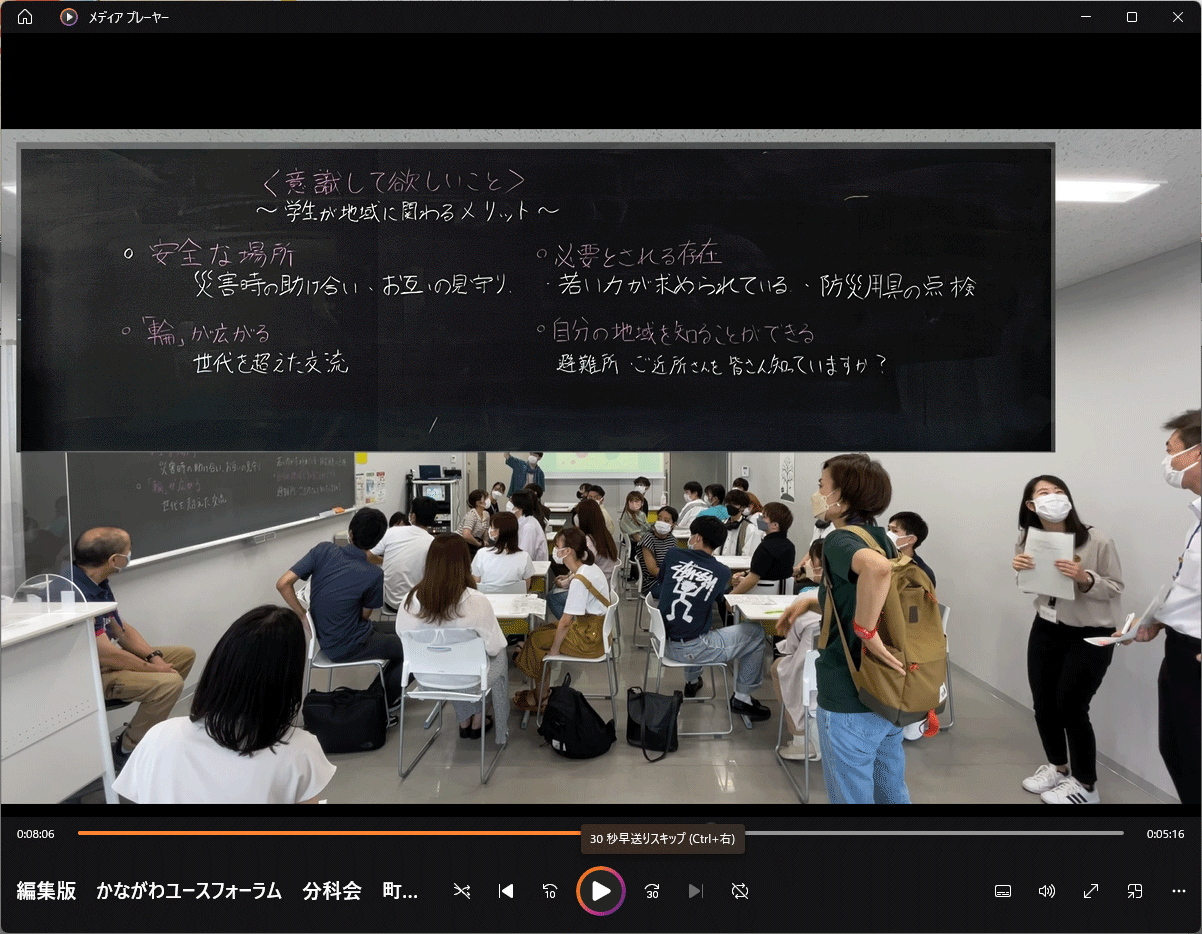Open the subtitles and captions menu
The height and width of the screenshot is (934, 1202).
[x=1003, y=891]
